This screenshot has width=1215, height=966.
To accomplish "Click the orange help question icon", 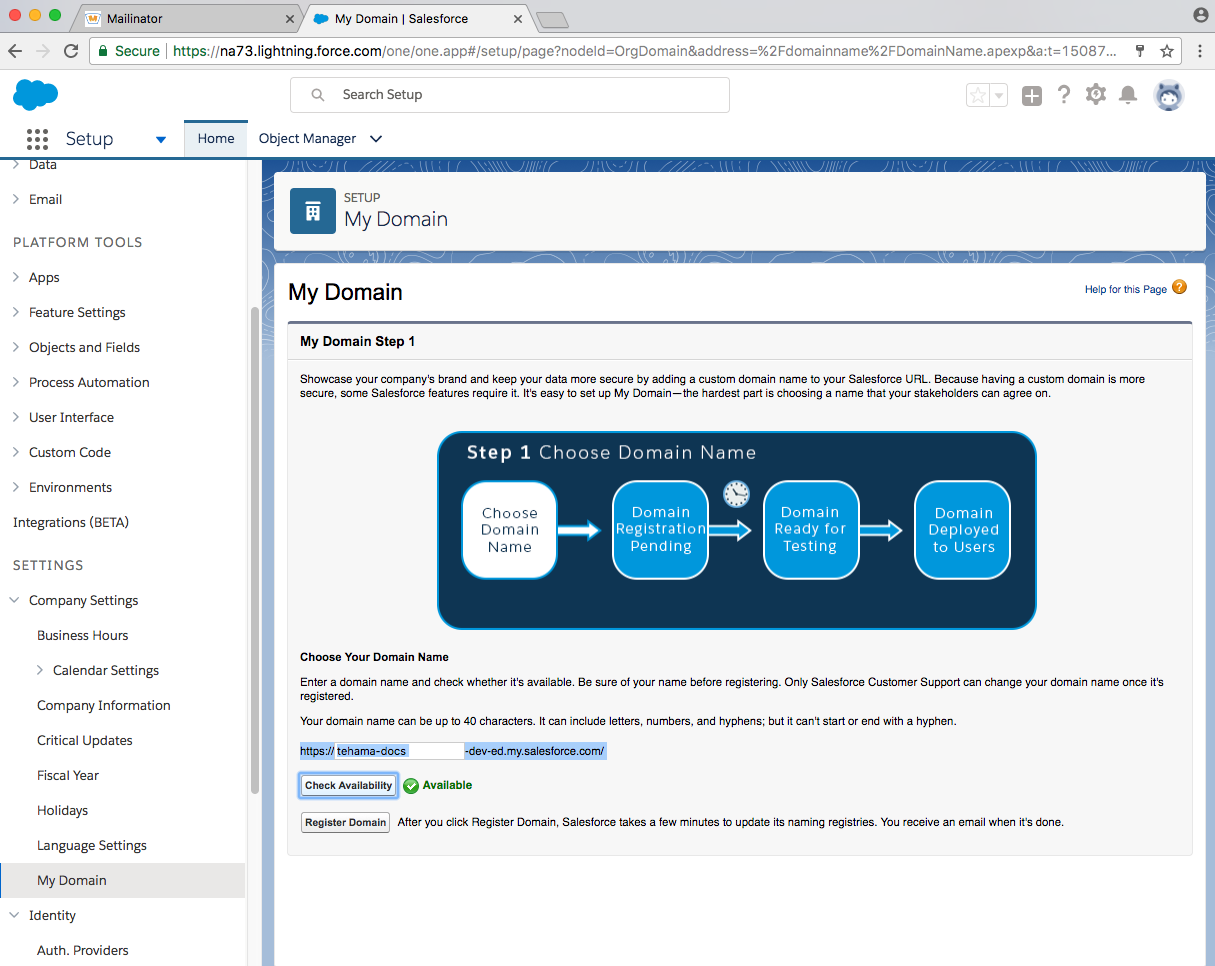I will coord(1180,288).
